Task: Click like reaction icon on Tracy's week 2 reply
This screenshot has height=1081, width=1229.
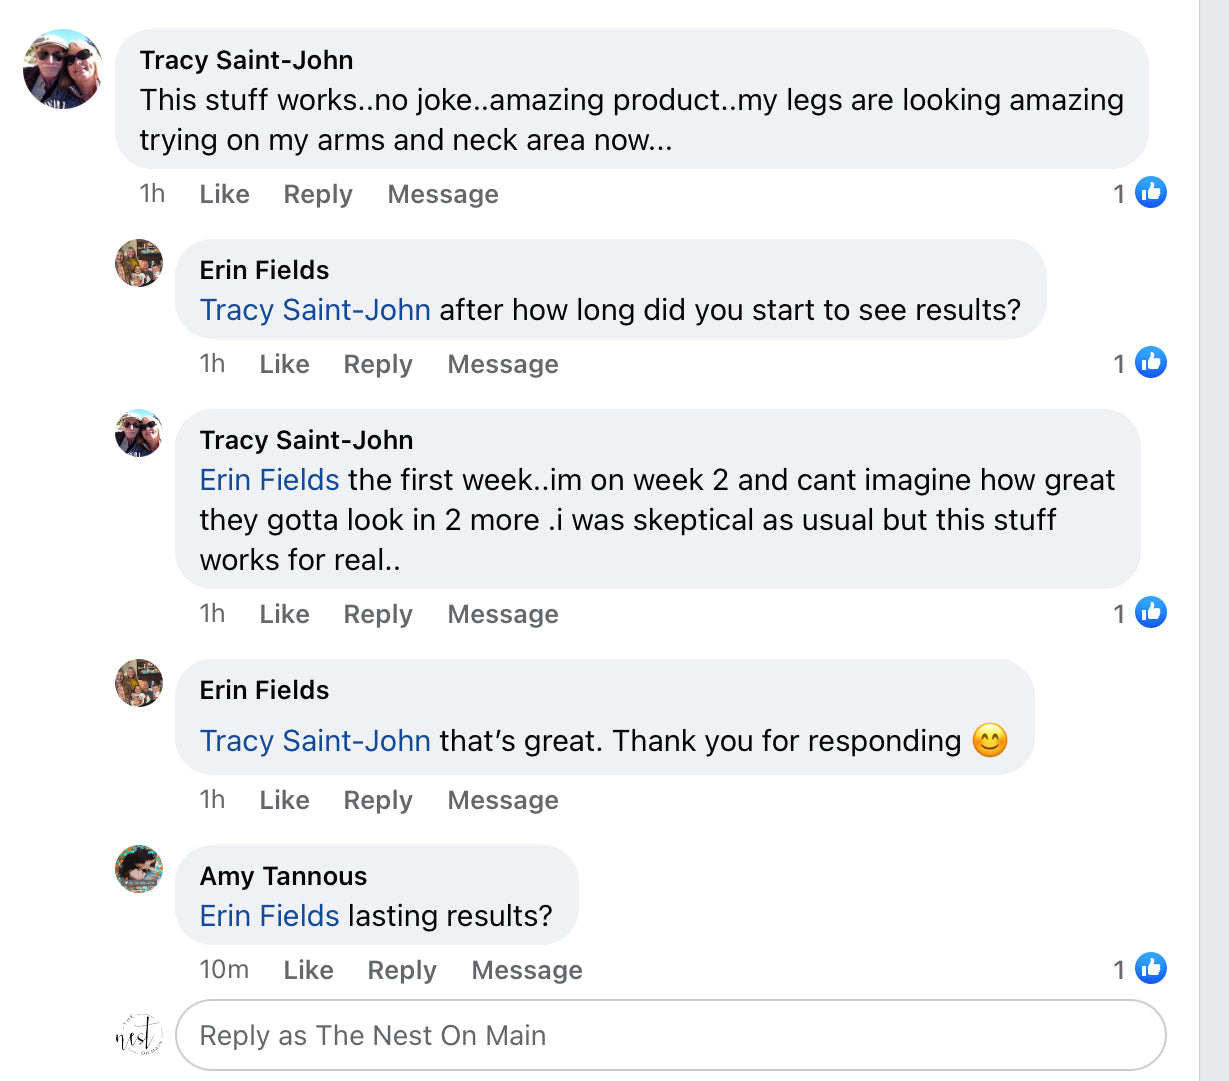Action: pyautogui.click(x=1151, y=613)
